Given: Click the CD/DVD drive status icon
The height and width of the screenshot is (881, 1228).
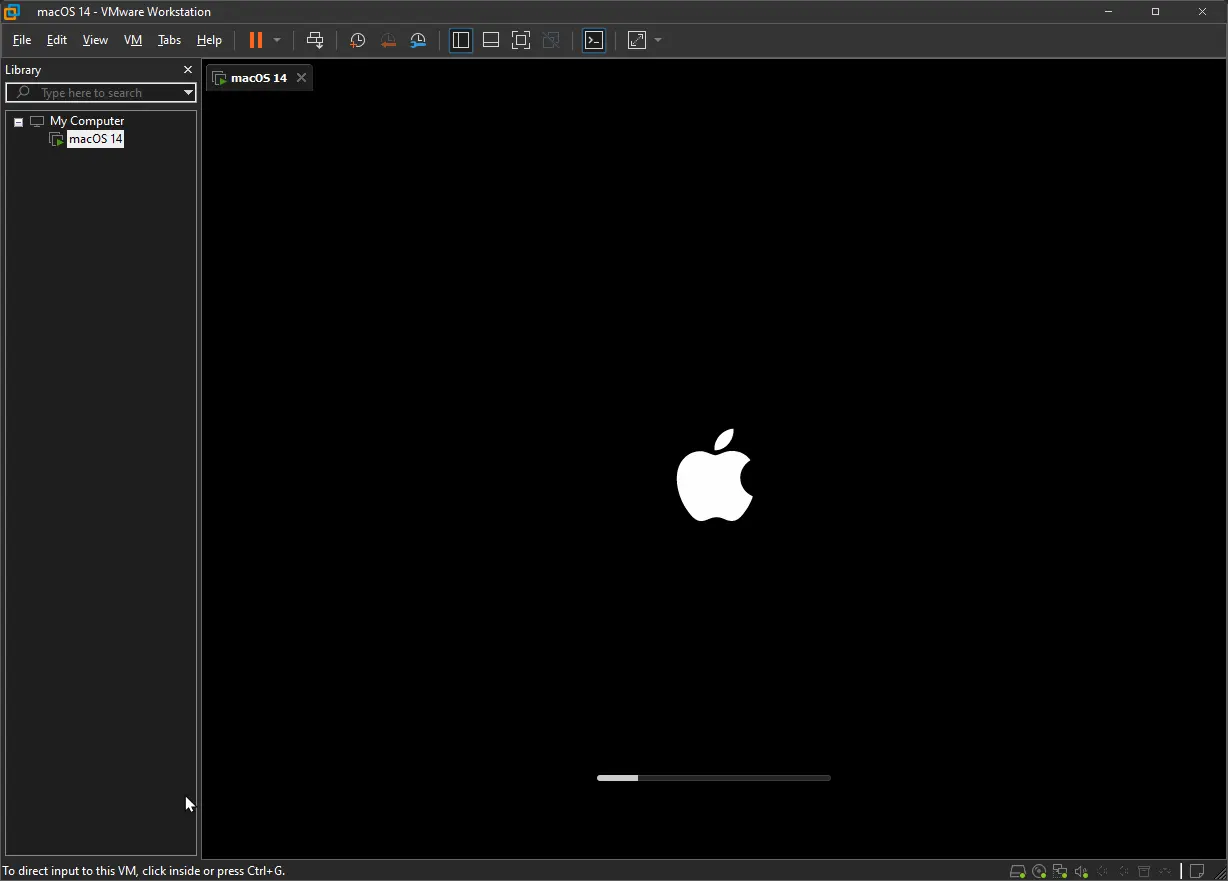Looking at the screenshot, I should (1039, 871).
